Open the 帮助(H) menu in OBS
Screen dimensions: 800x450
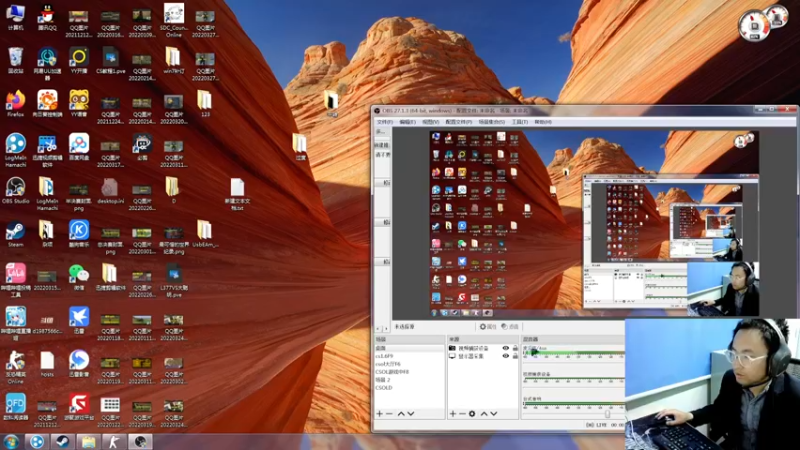click(x=542, y=122)
